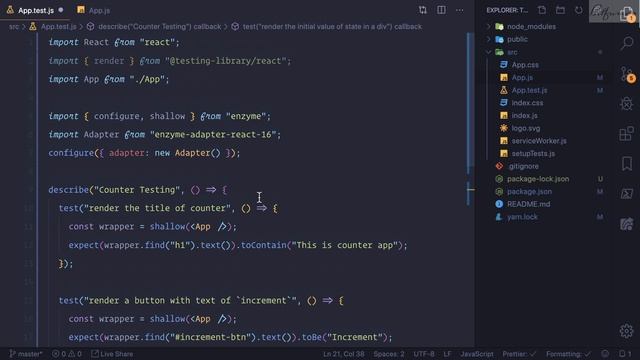
Task: Change indentation via Spaces: 2
Action: pos(389,354)
